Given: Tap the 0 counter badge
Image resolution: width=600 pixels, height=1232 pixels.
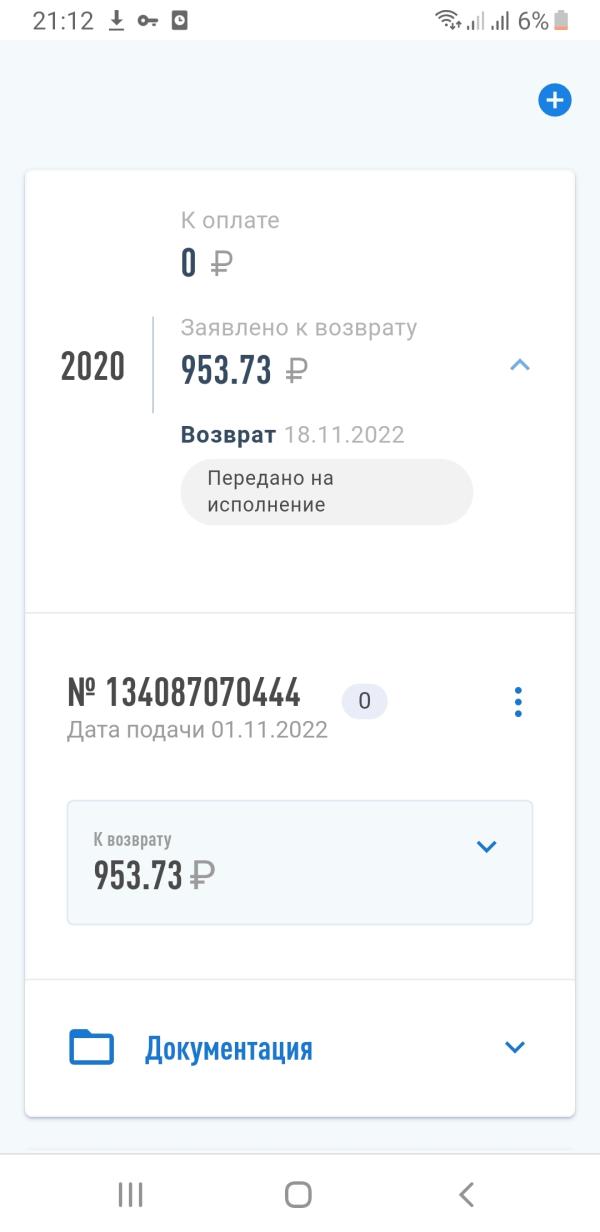Looking at the screenshot, I should tap(365, 701).
